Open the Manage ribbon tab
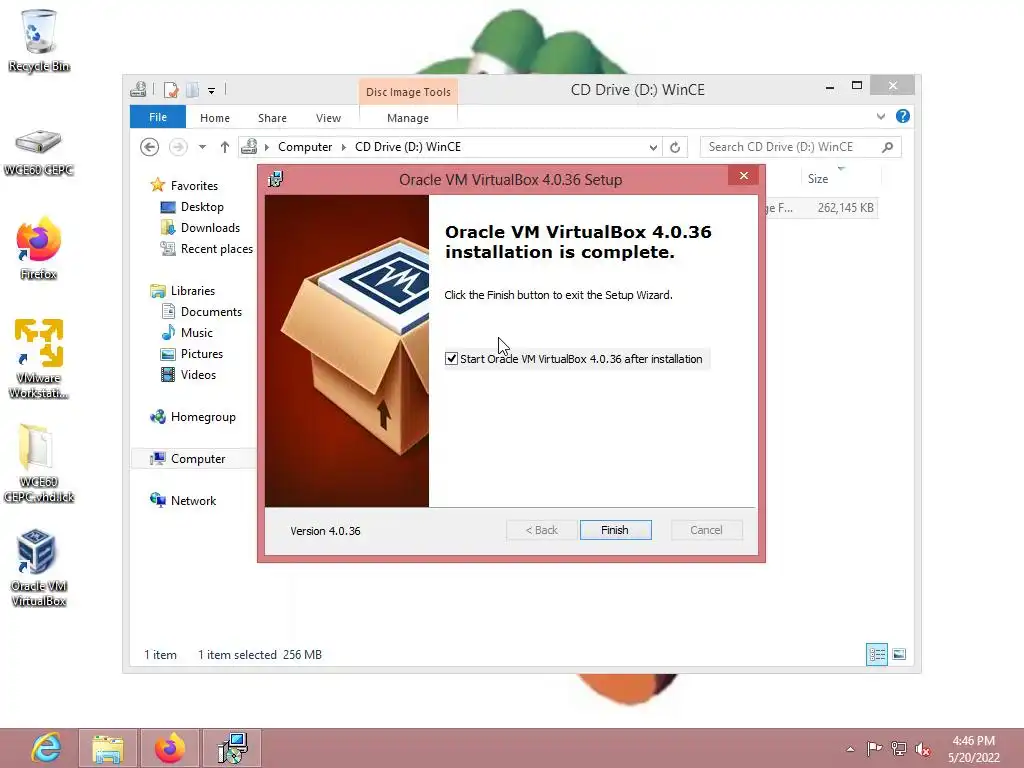This screenshot has width=1024, height=768. point(408,118)
